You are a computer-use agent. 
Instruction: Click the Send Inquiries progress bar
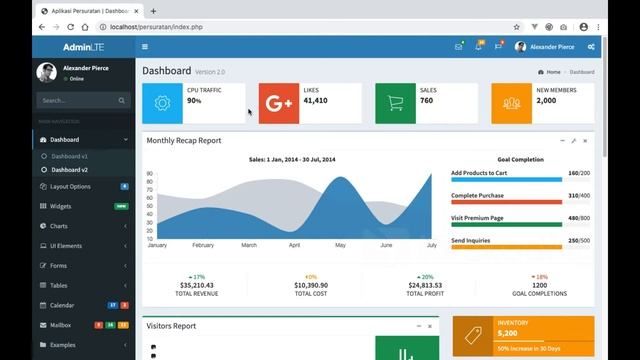tap(520, 247)
